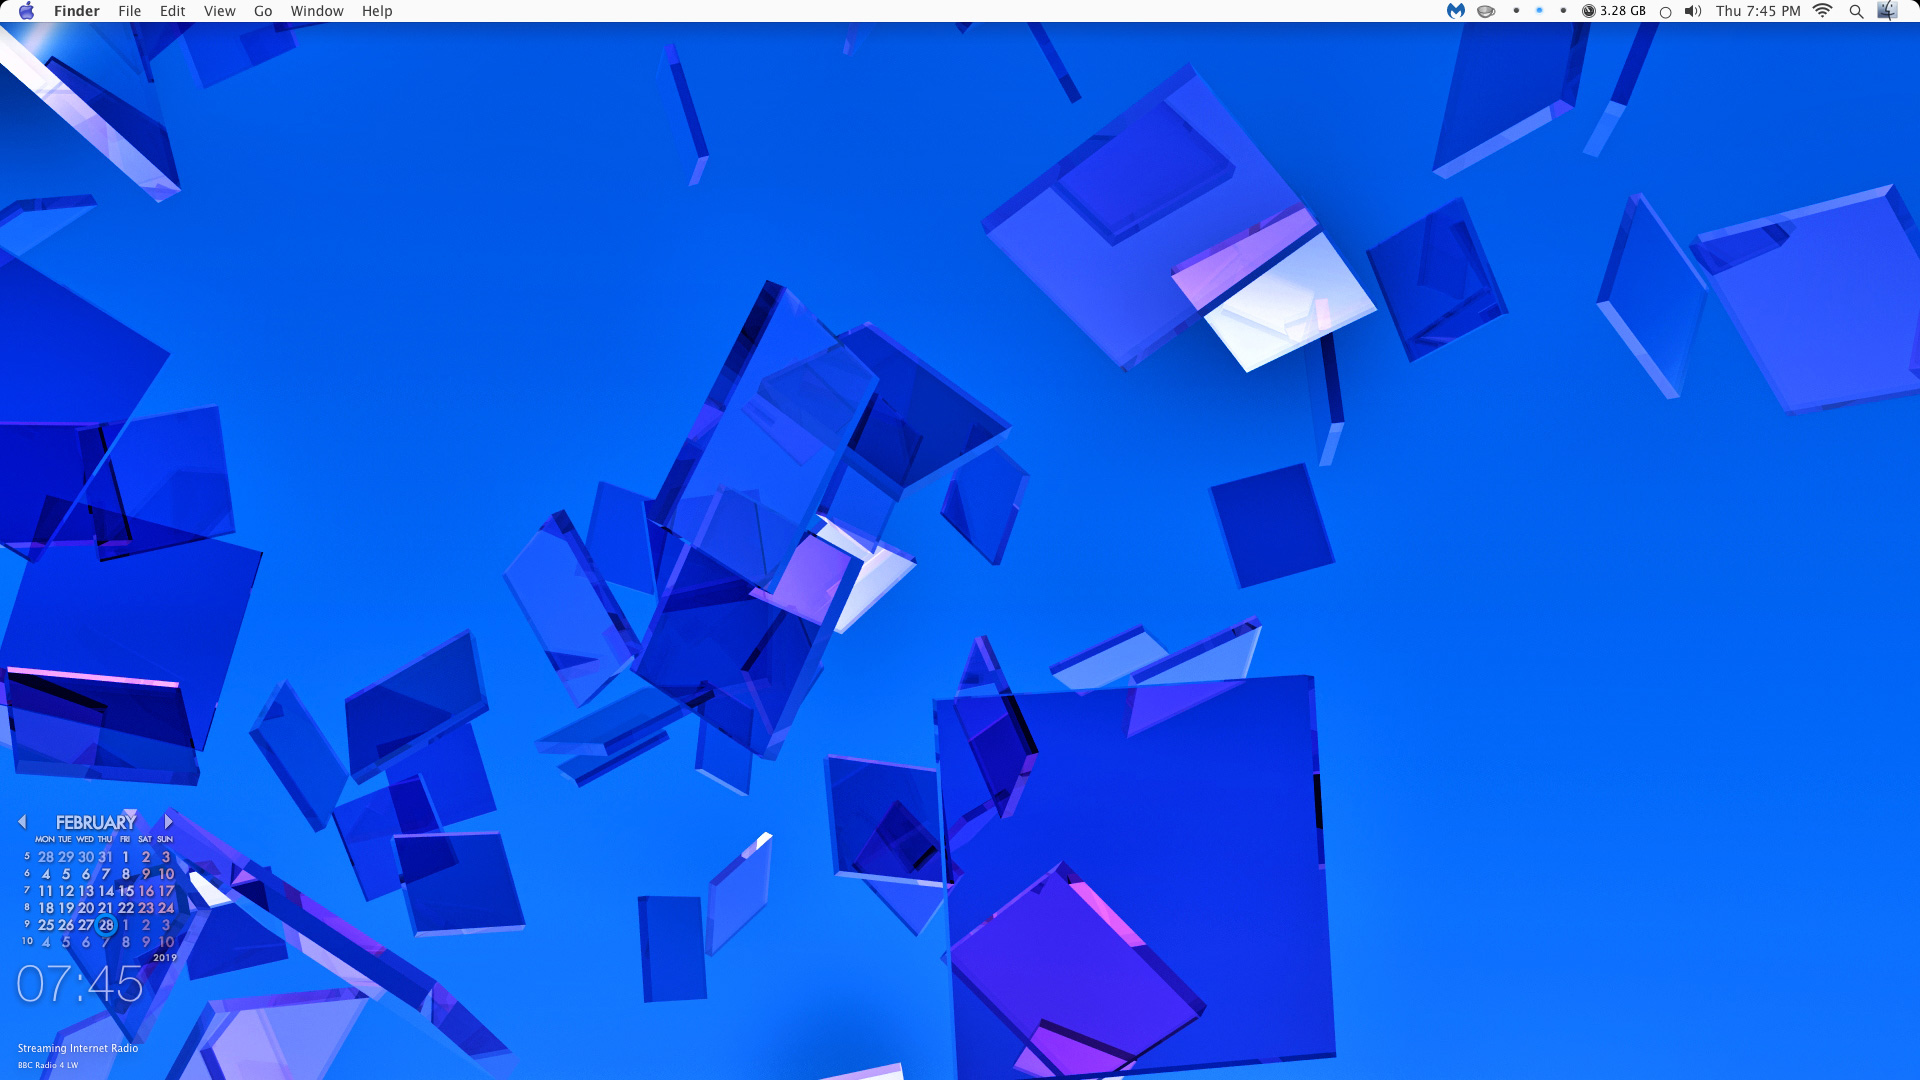Go to next month in calendar widget
1920x1080 pixels.
pos(168,822)
